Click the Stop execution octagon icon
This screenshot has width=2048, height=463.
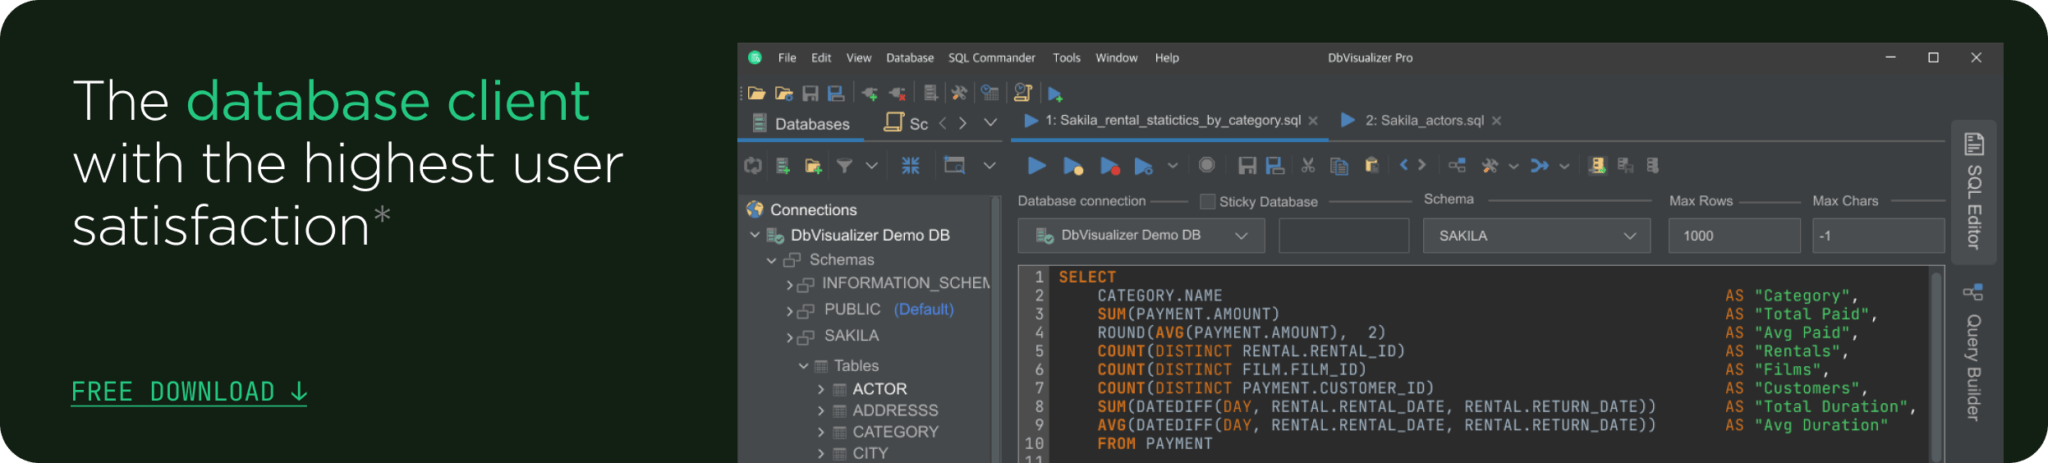[x=1207, y=165]
